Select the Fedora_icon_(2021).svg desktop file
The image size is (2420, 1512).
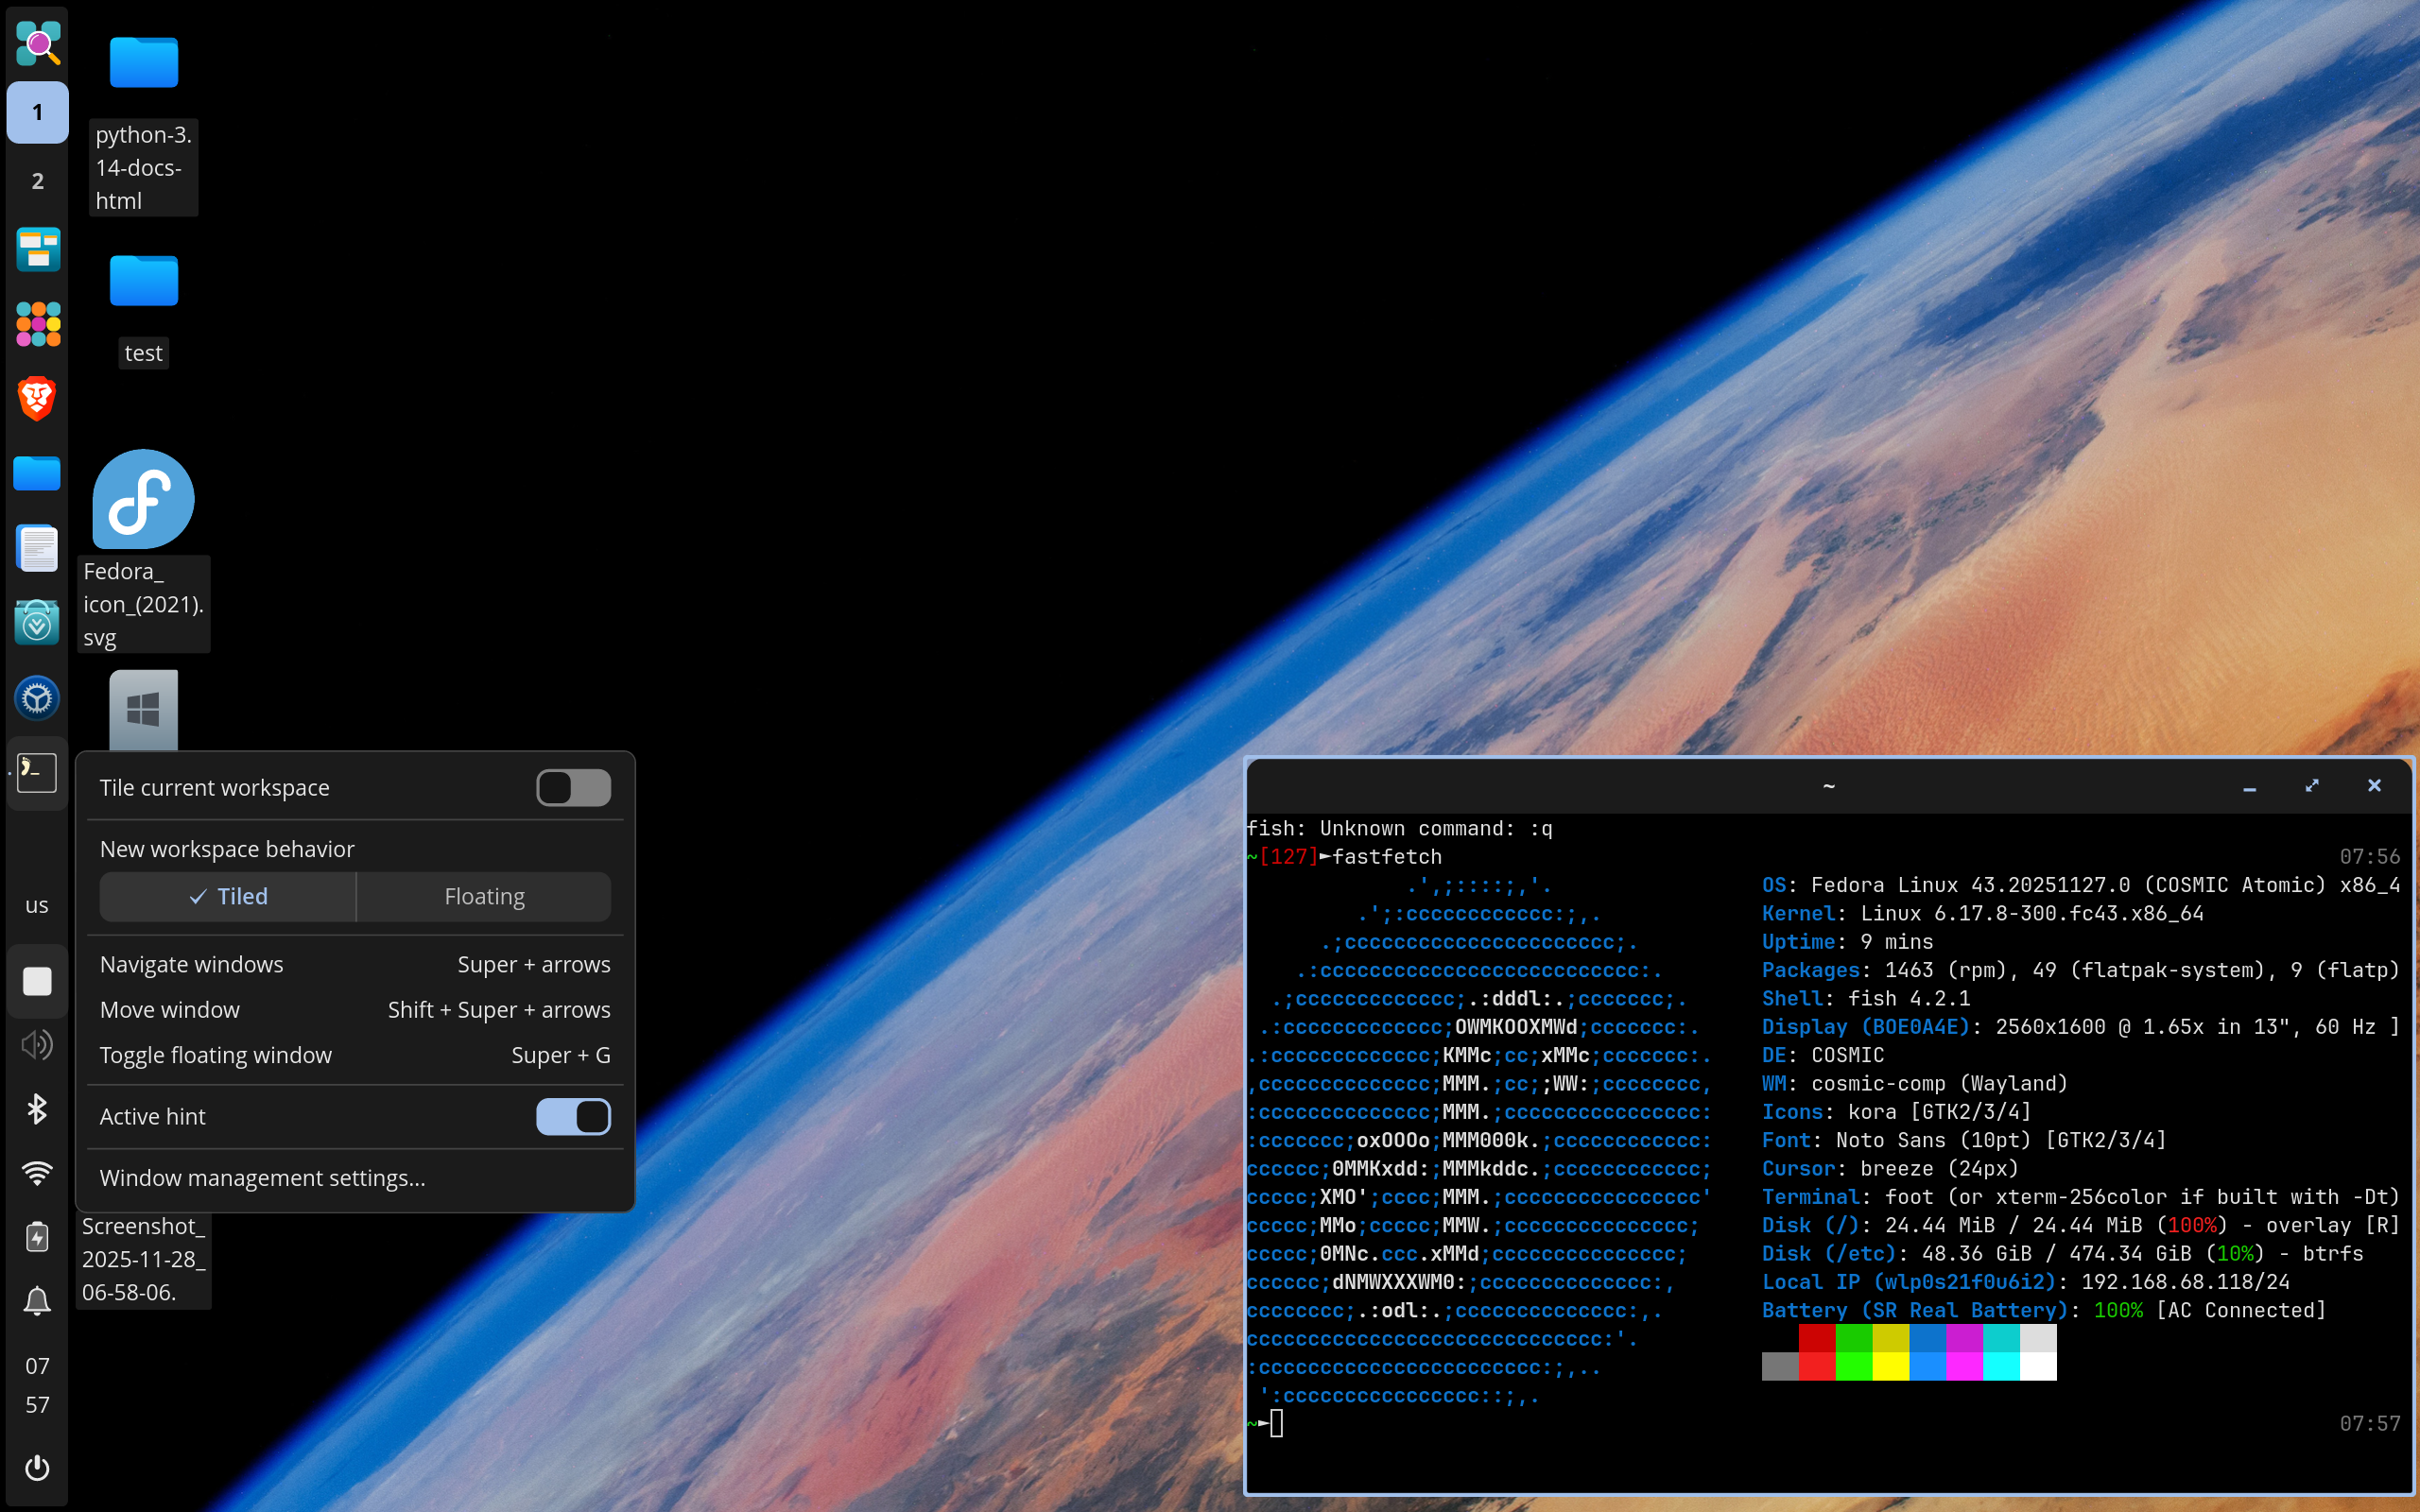click(x=143, y=500)
